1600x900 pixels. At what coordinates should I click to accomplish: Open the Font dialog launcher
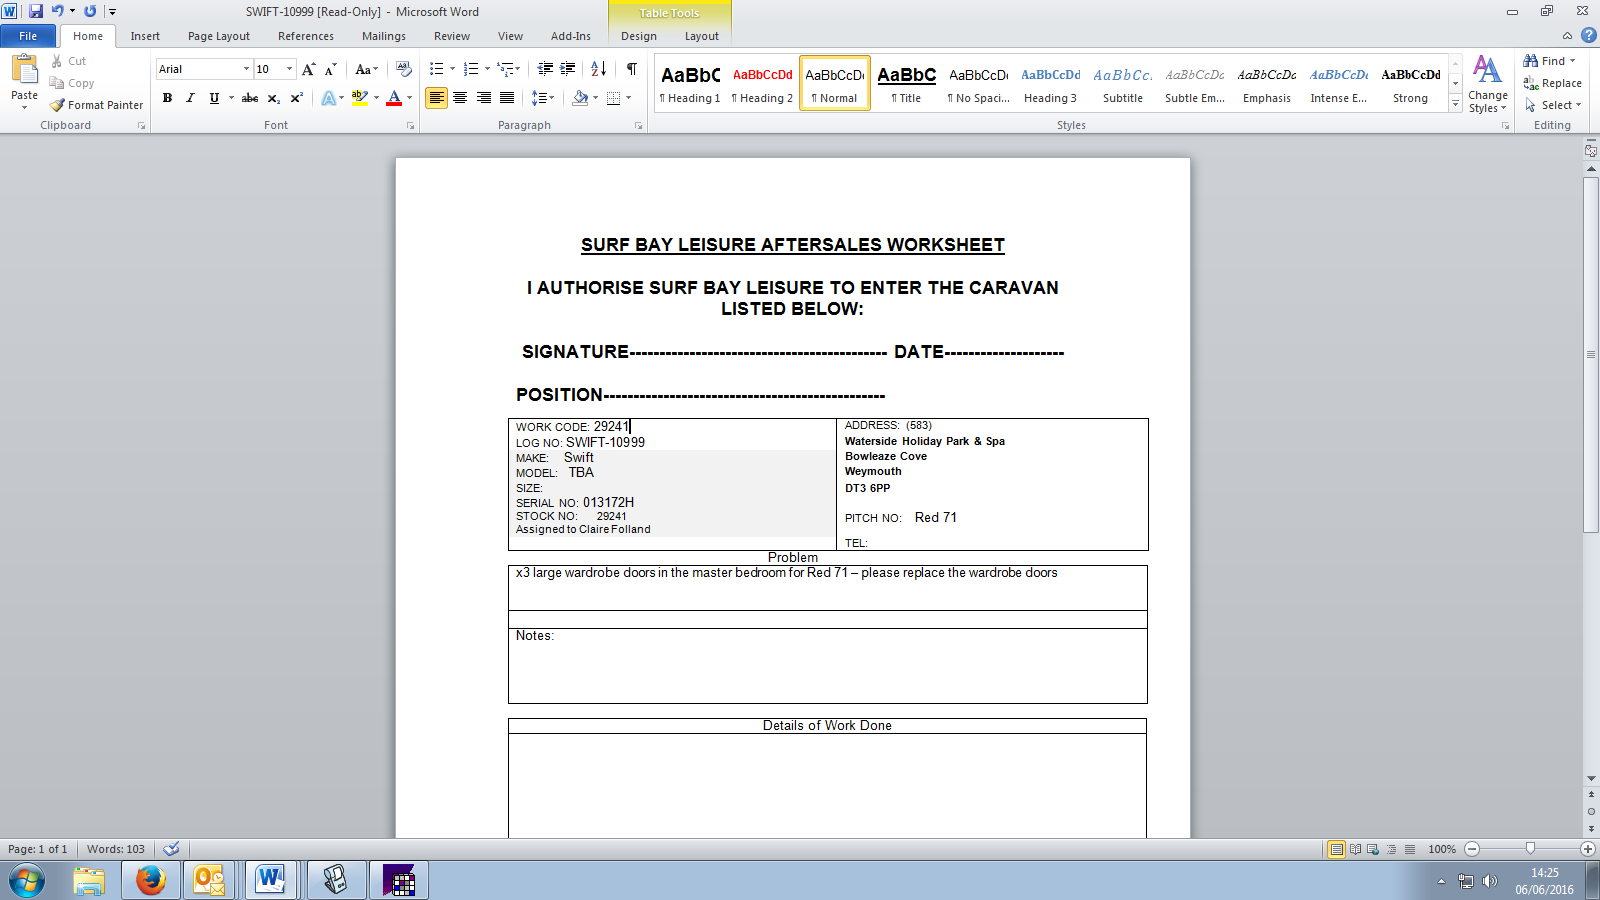click(x=410, y=126)
